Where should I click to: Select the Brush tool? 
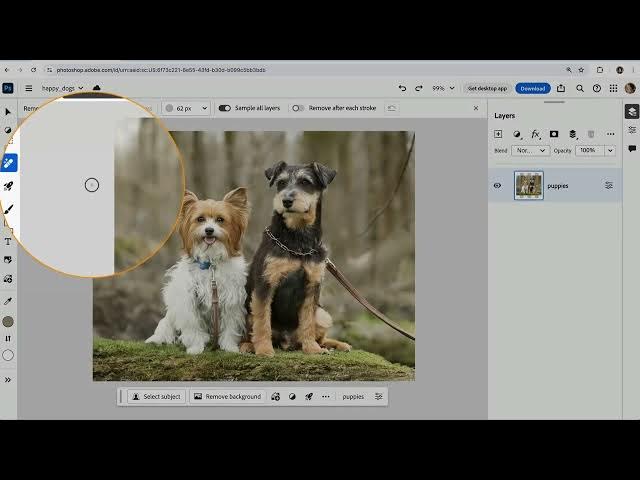click(x=8, y=210)
